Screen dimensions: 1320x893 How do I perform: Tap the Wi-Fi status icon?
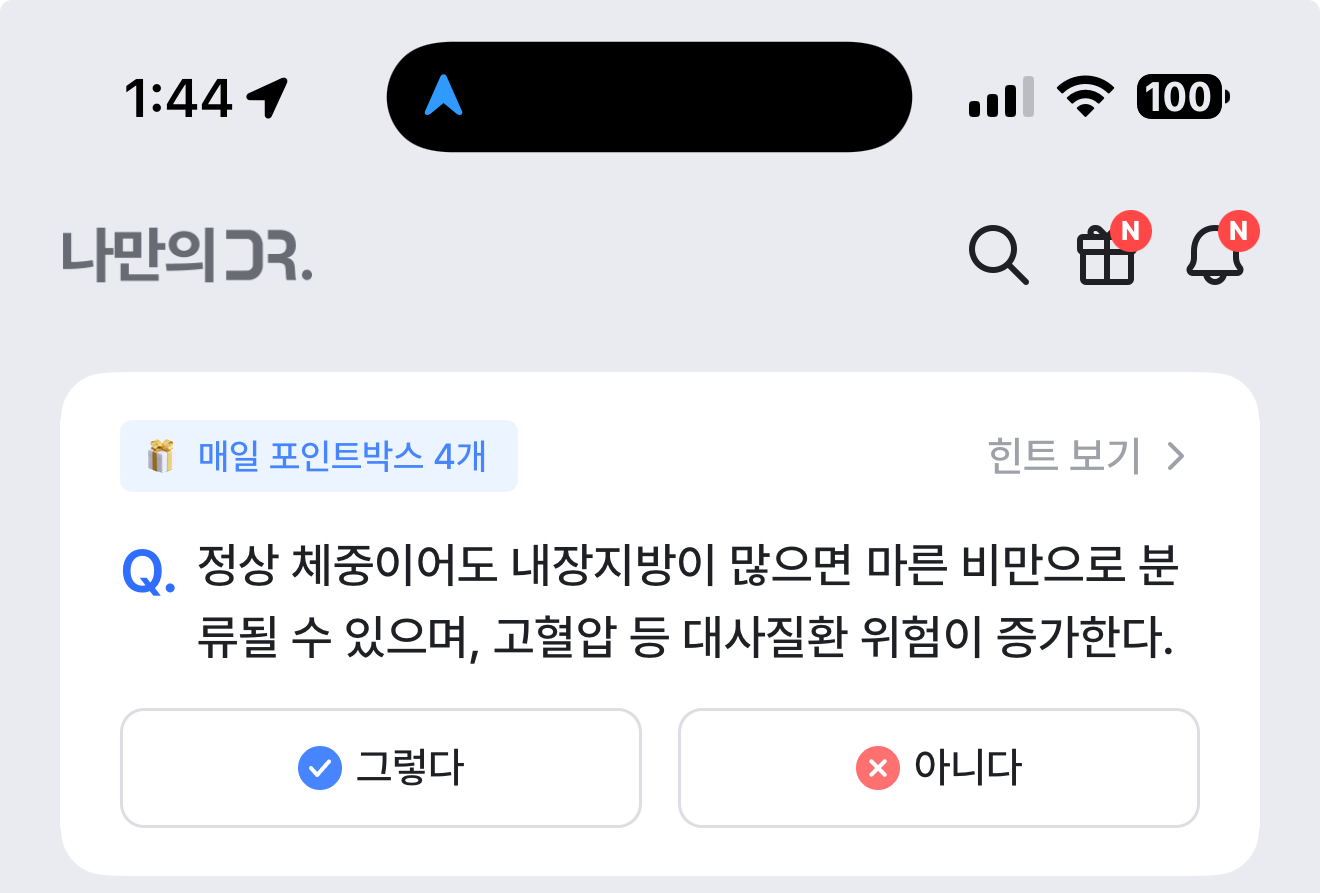click(1085, 98)
